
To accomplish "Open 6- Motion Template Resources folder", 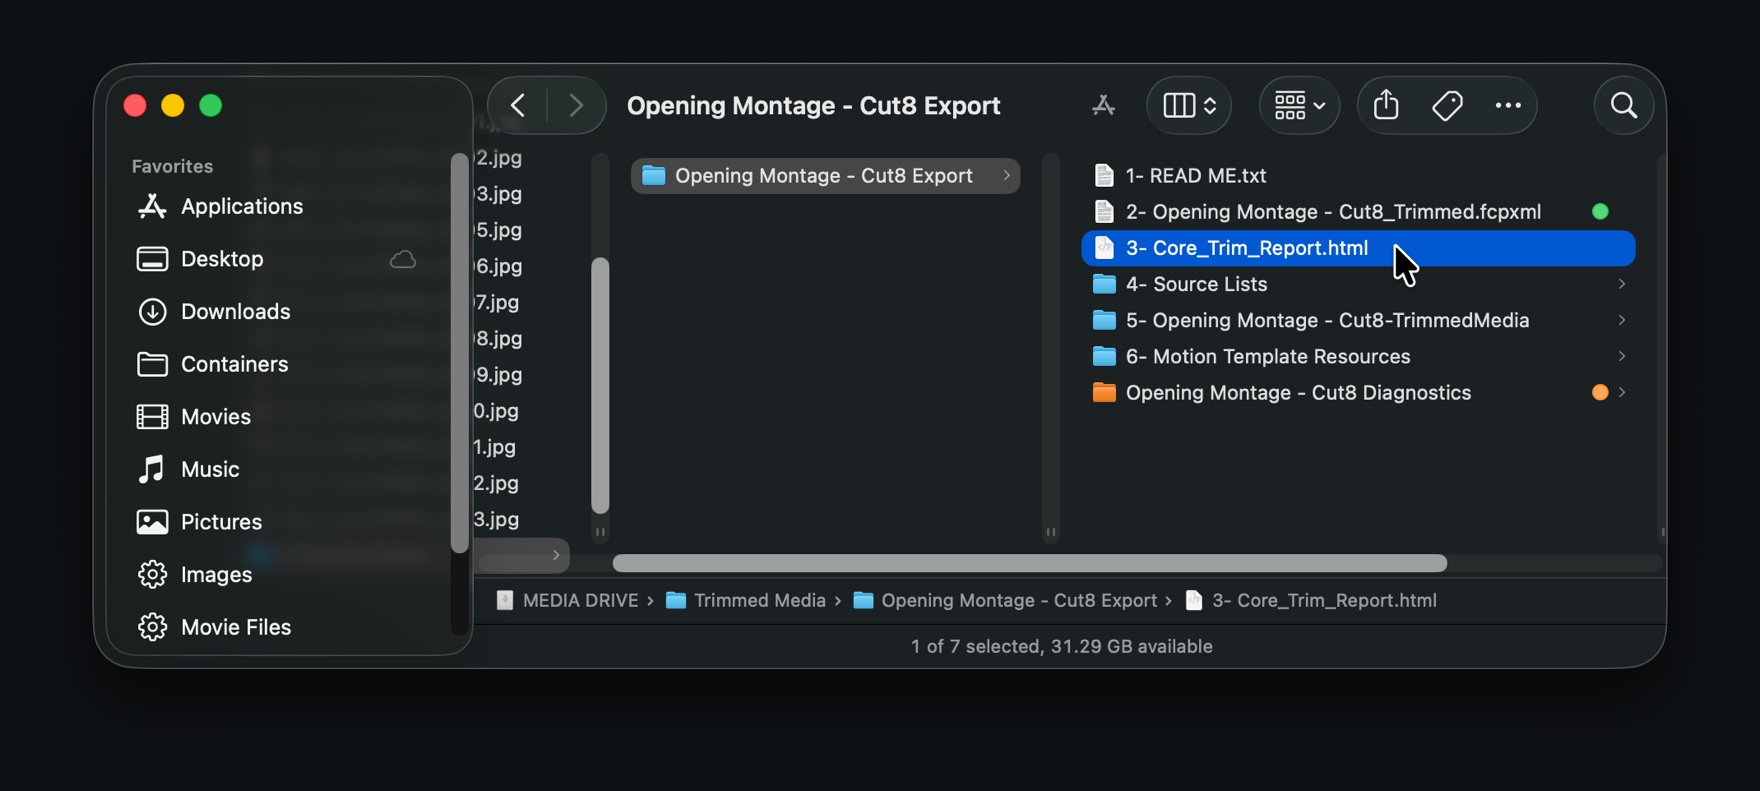I will point(1358,356).
